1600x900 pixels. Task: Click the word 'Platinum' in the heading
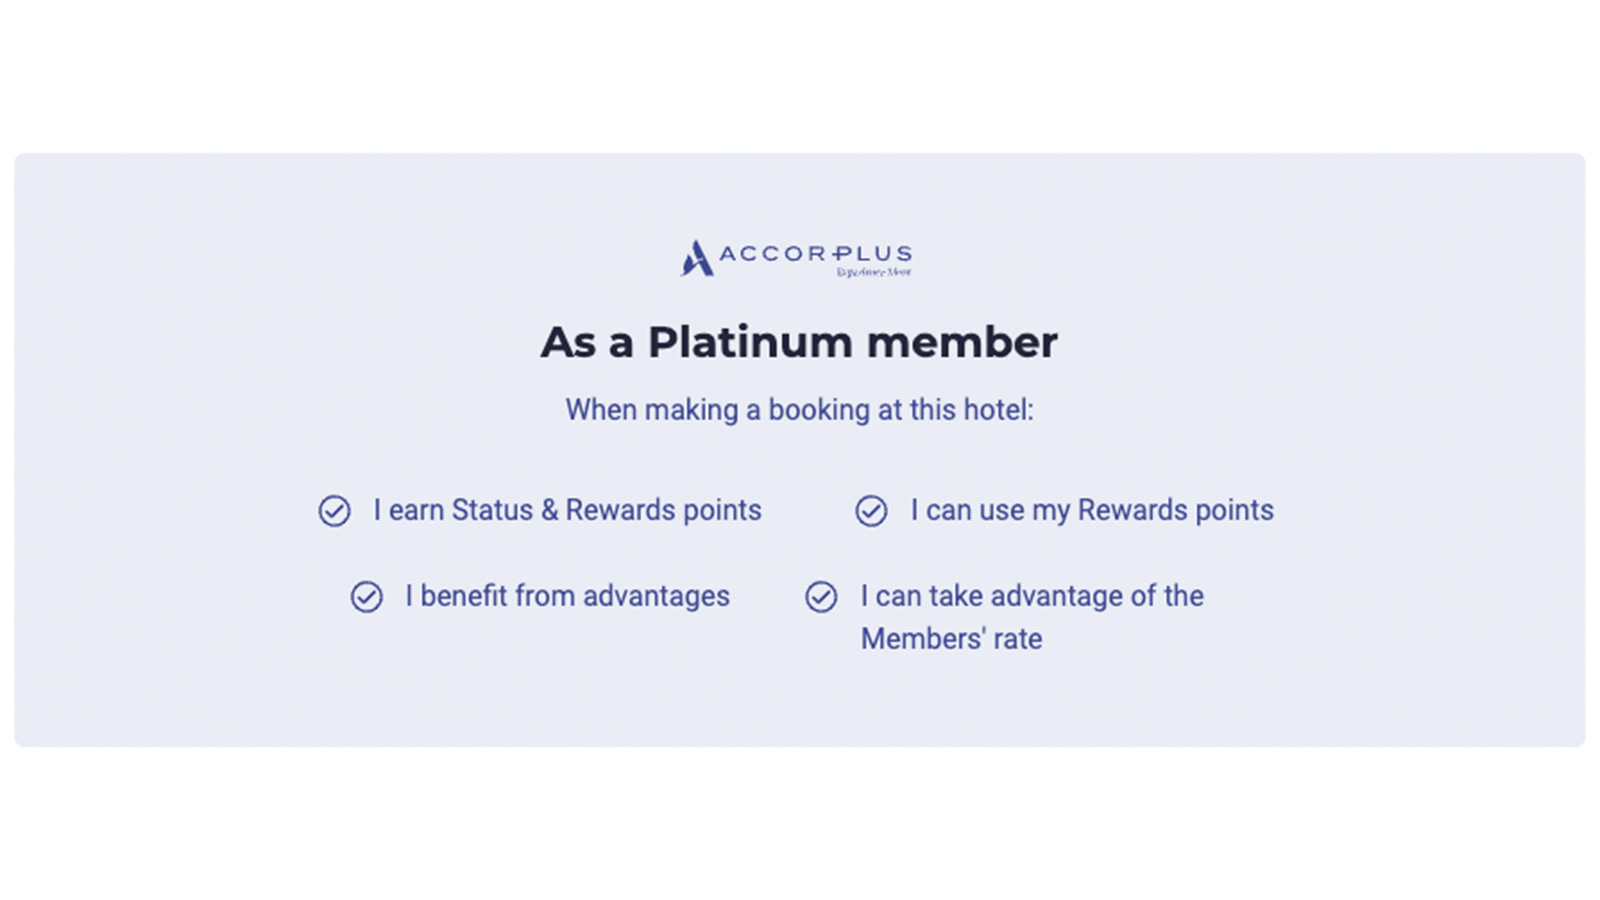pos(751,342)
